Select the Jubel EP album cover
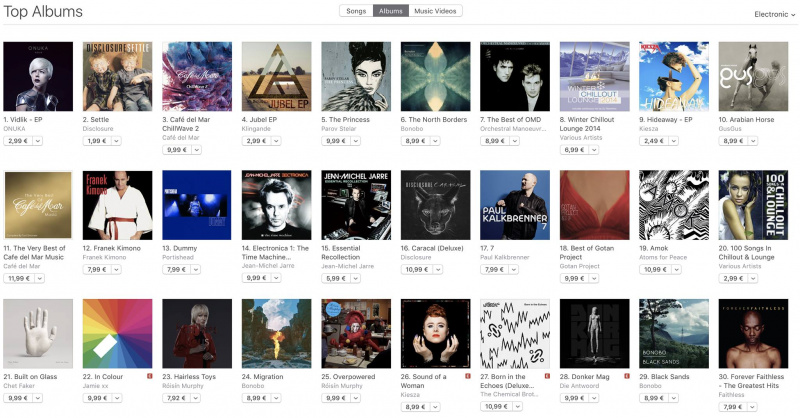The width and height of the screenshot is (800, 418). point(277,77)
